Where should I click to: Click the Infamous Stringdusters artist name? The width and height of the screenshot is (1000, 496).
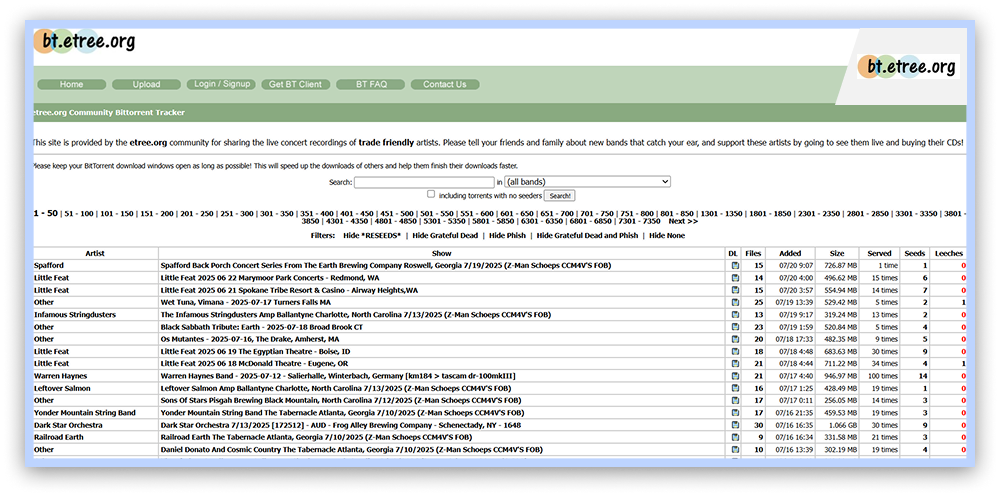pos(75,314)
